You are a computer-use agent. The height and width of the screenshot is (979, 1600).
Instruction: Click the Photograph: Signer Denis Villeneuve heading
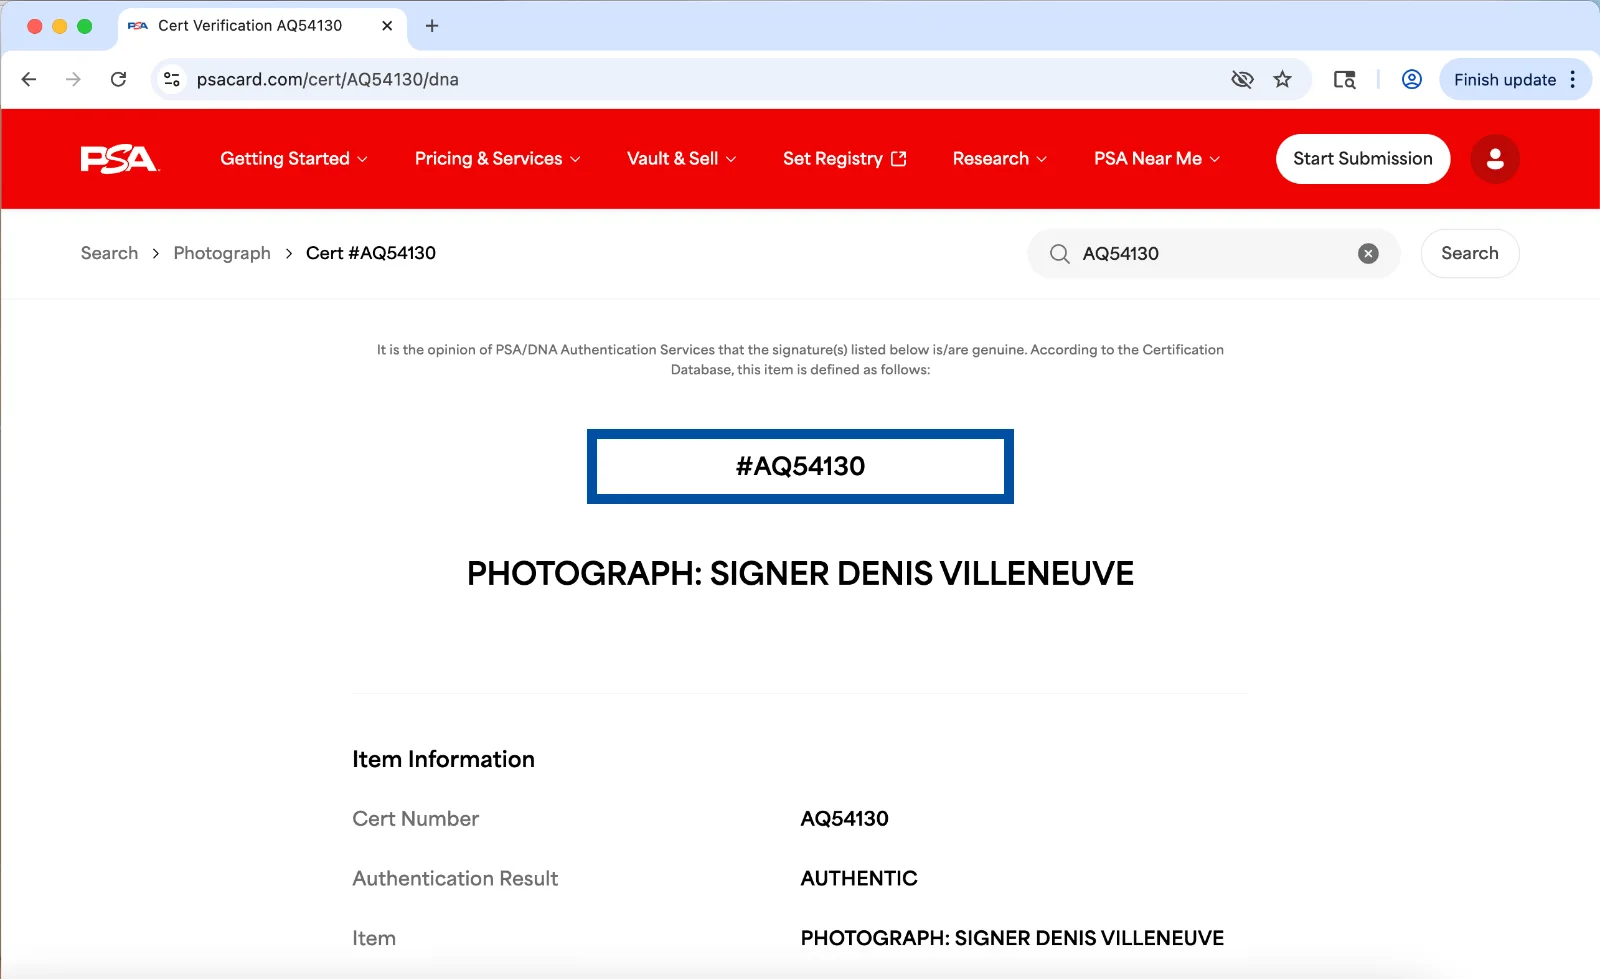click(x=800, y=574)
